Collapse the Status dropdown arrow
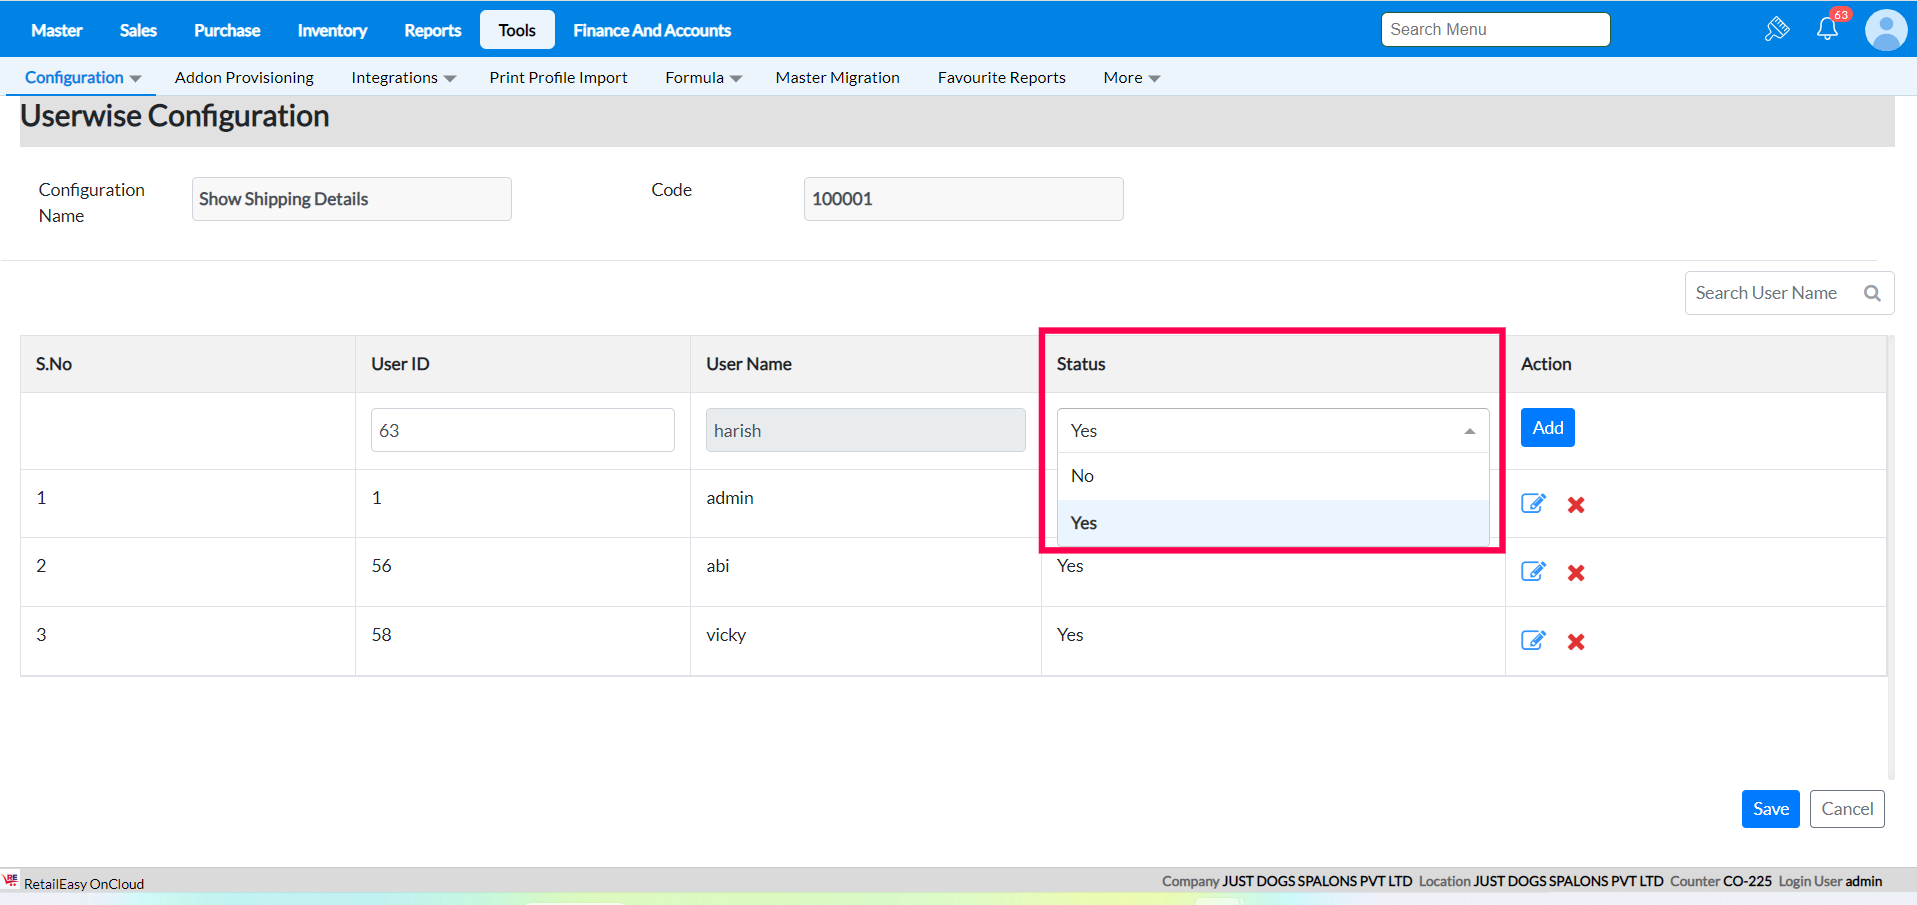1917x905 pixels. coord(1469,431)
